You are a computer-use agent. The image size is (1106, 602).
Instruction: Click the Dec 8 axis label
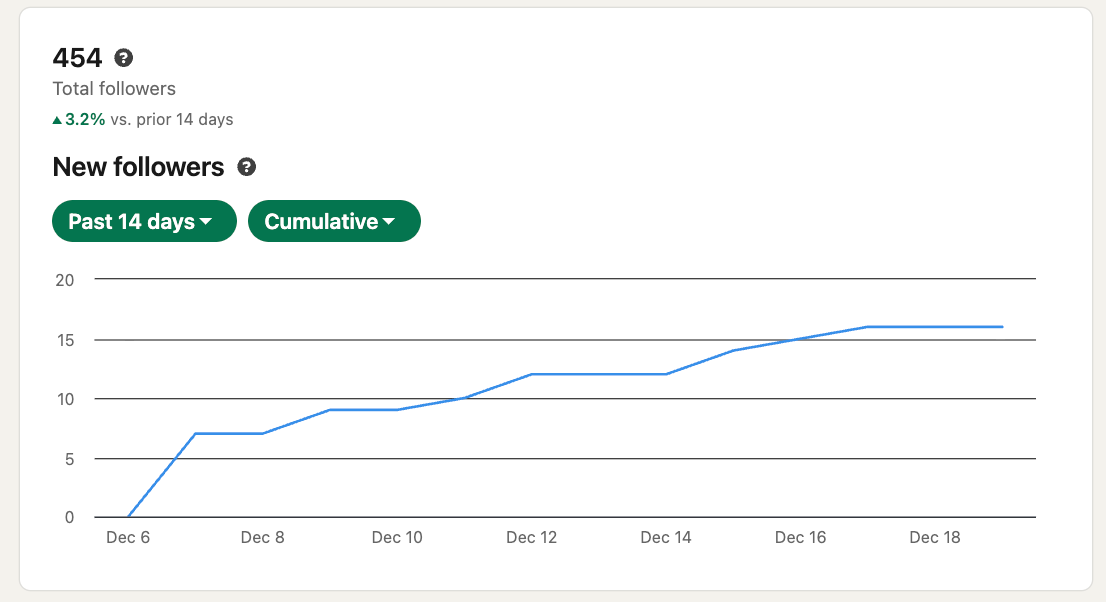pyautogui.click(x=262, y=538)
